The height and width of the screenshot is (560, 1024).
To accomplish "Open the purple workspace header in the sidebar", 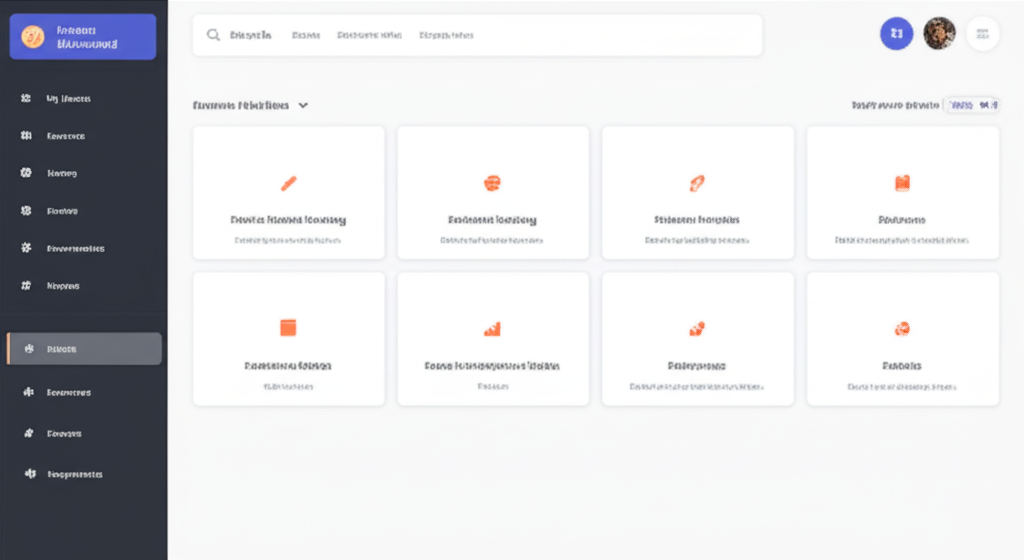I will [x=82, y=37].
